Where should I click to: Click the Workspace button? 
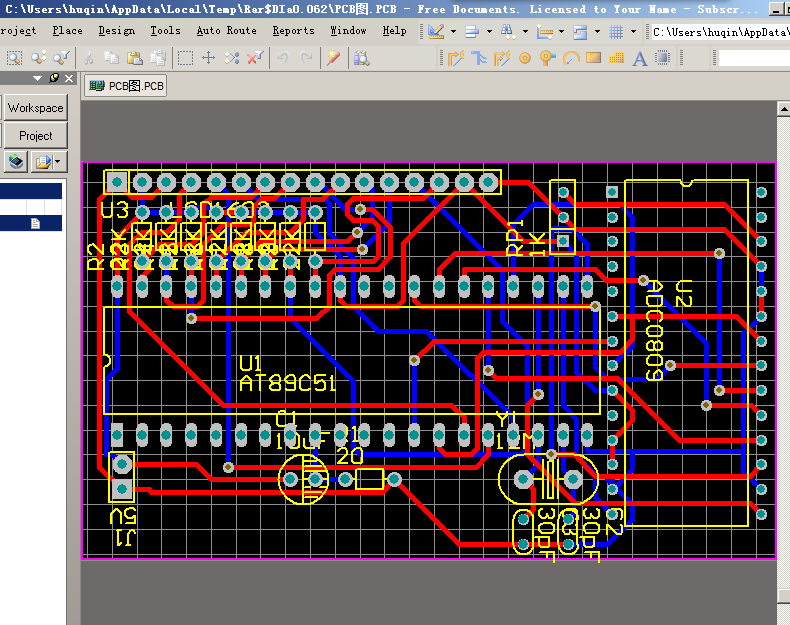[x=35, y=108]
